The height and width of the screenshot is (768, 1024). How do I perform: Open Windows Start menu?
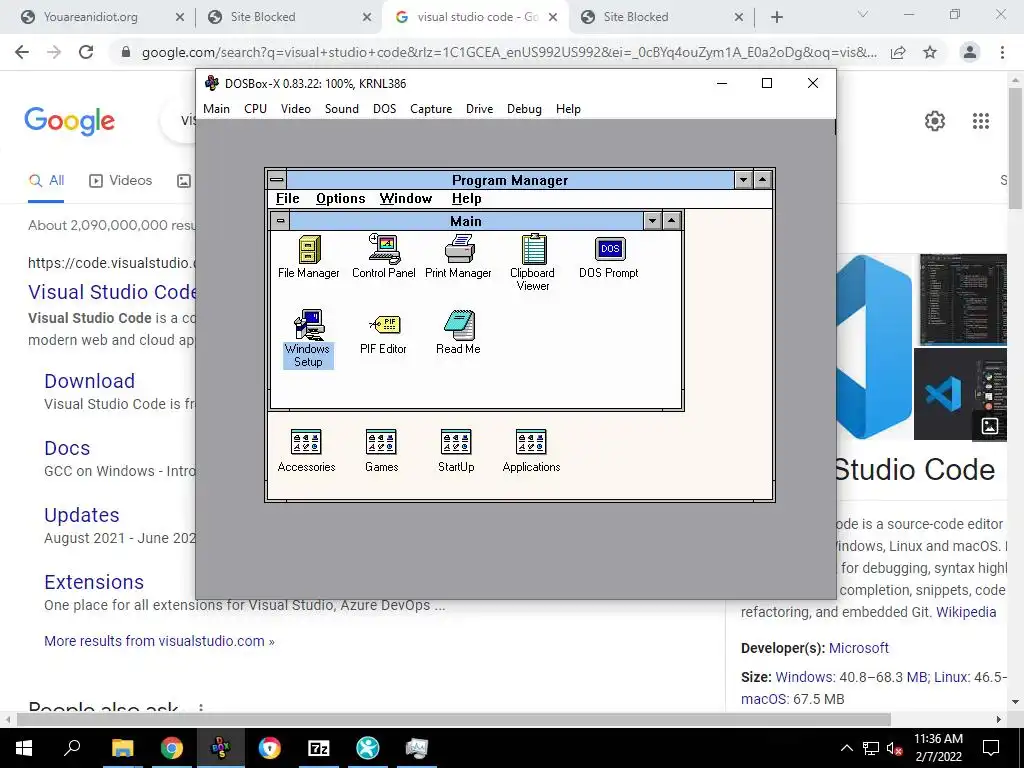24,748
